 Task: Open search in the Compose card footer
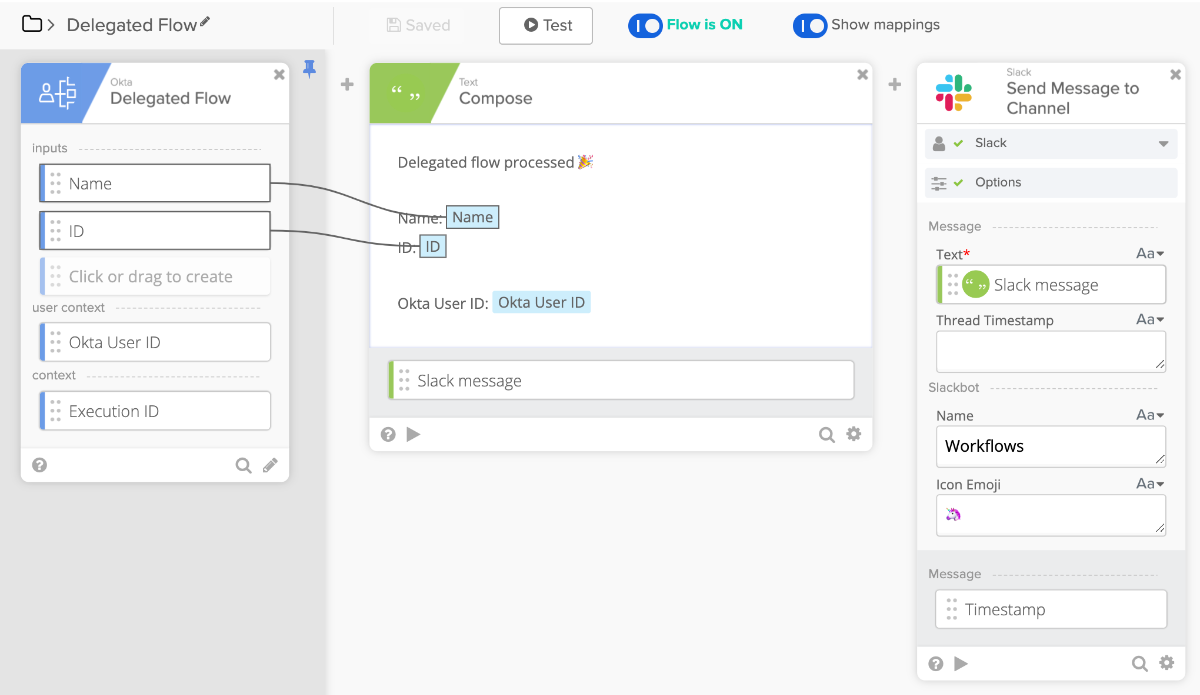826,434
